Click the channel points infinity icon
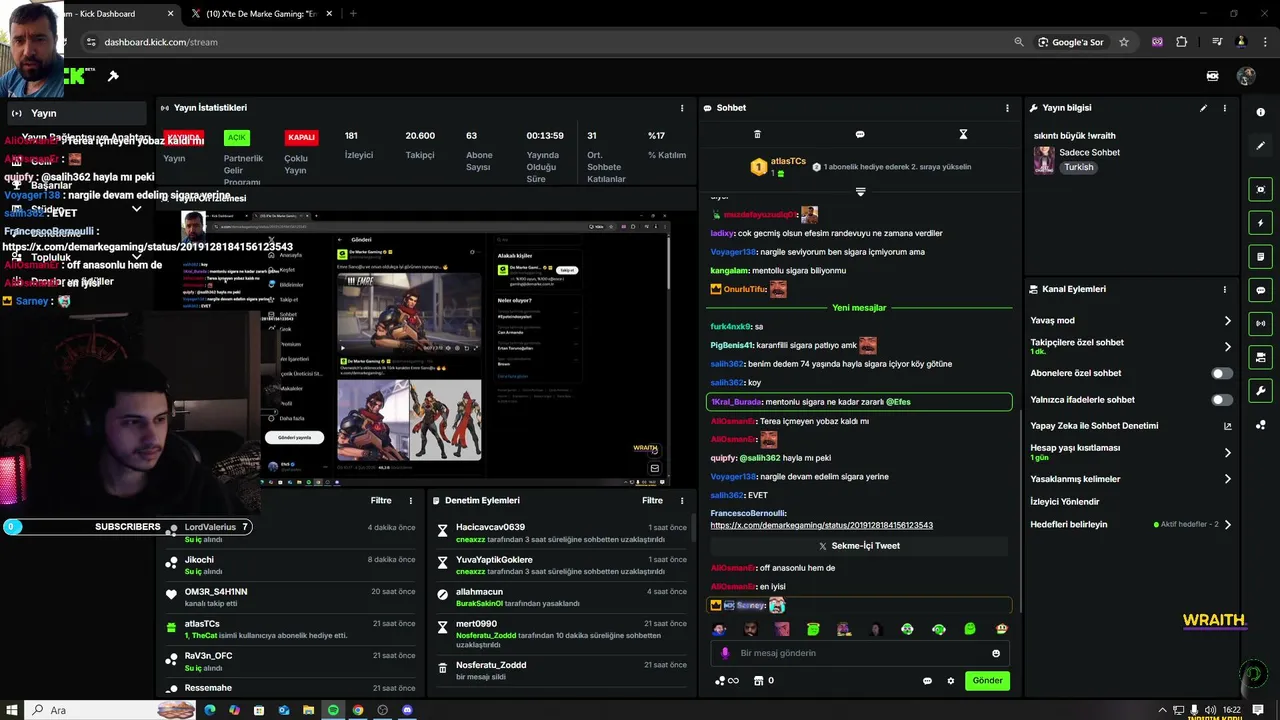This screenshot has width=1280, height=720. click(x=726, y=681)
